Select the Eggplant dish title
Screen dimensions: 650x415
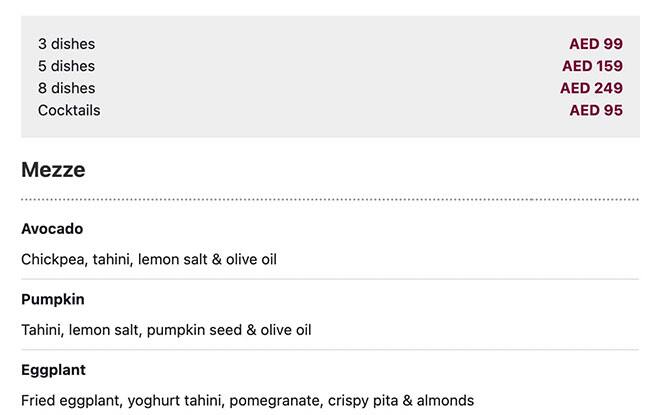pyautogui.click(x=55, y=370)
